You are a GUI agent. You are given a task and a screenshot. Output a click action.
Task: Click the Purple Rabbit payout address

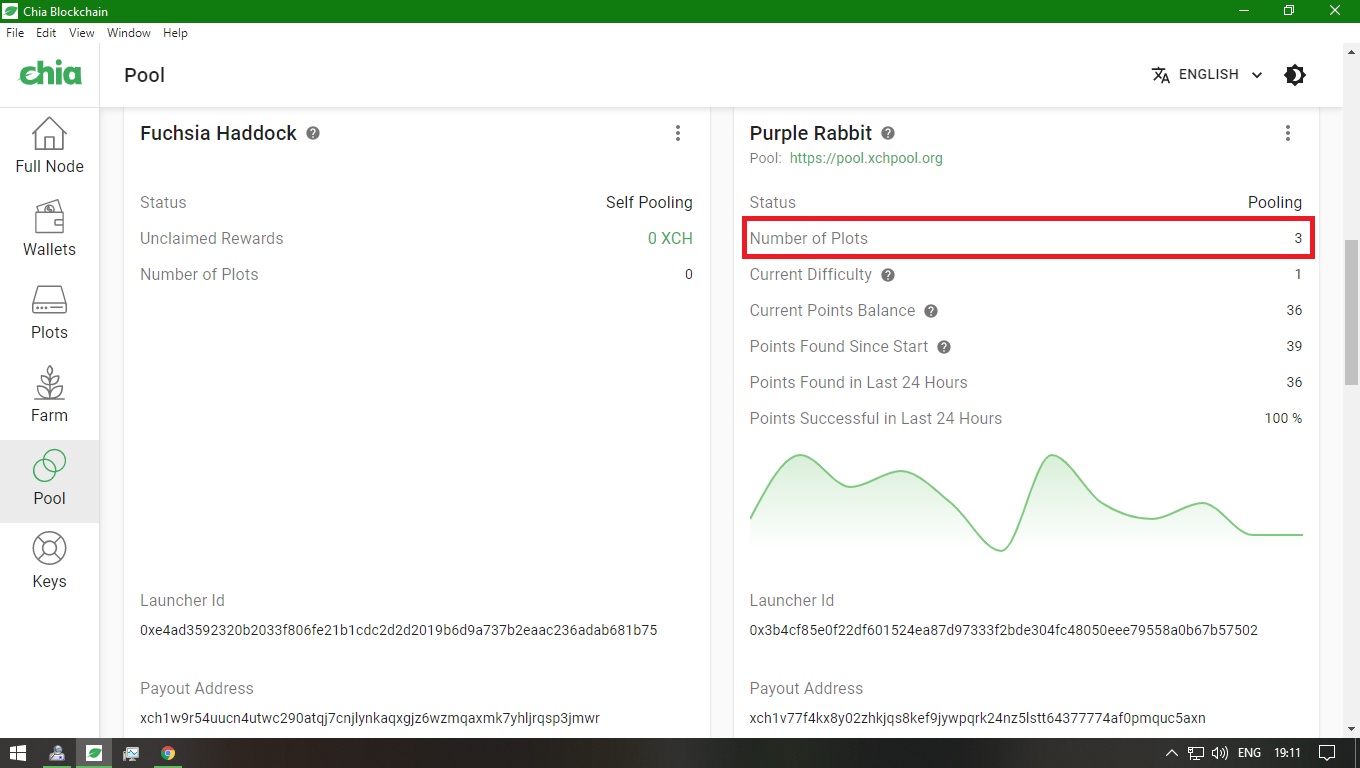tap(978, 718)
